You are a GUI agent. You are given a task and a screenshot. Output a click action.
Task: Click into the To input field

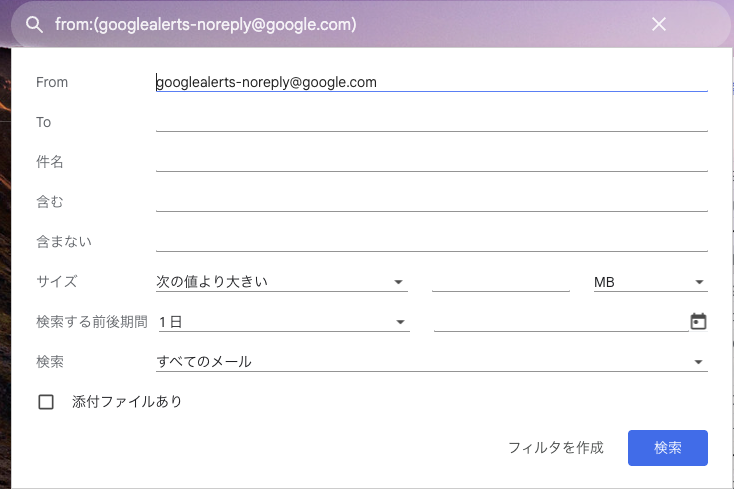431,122
